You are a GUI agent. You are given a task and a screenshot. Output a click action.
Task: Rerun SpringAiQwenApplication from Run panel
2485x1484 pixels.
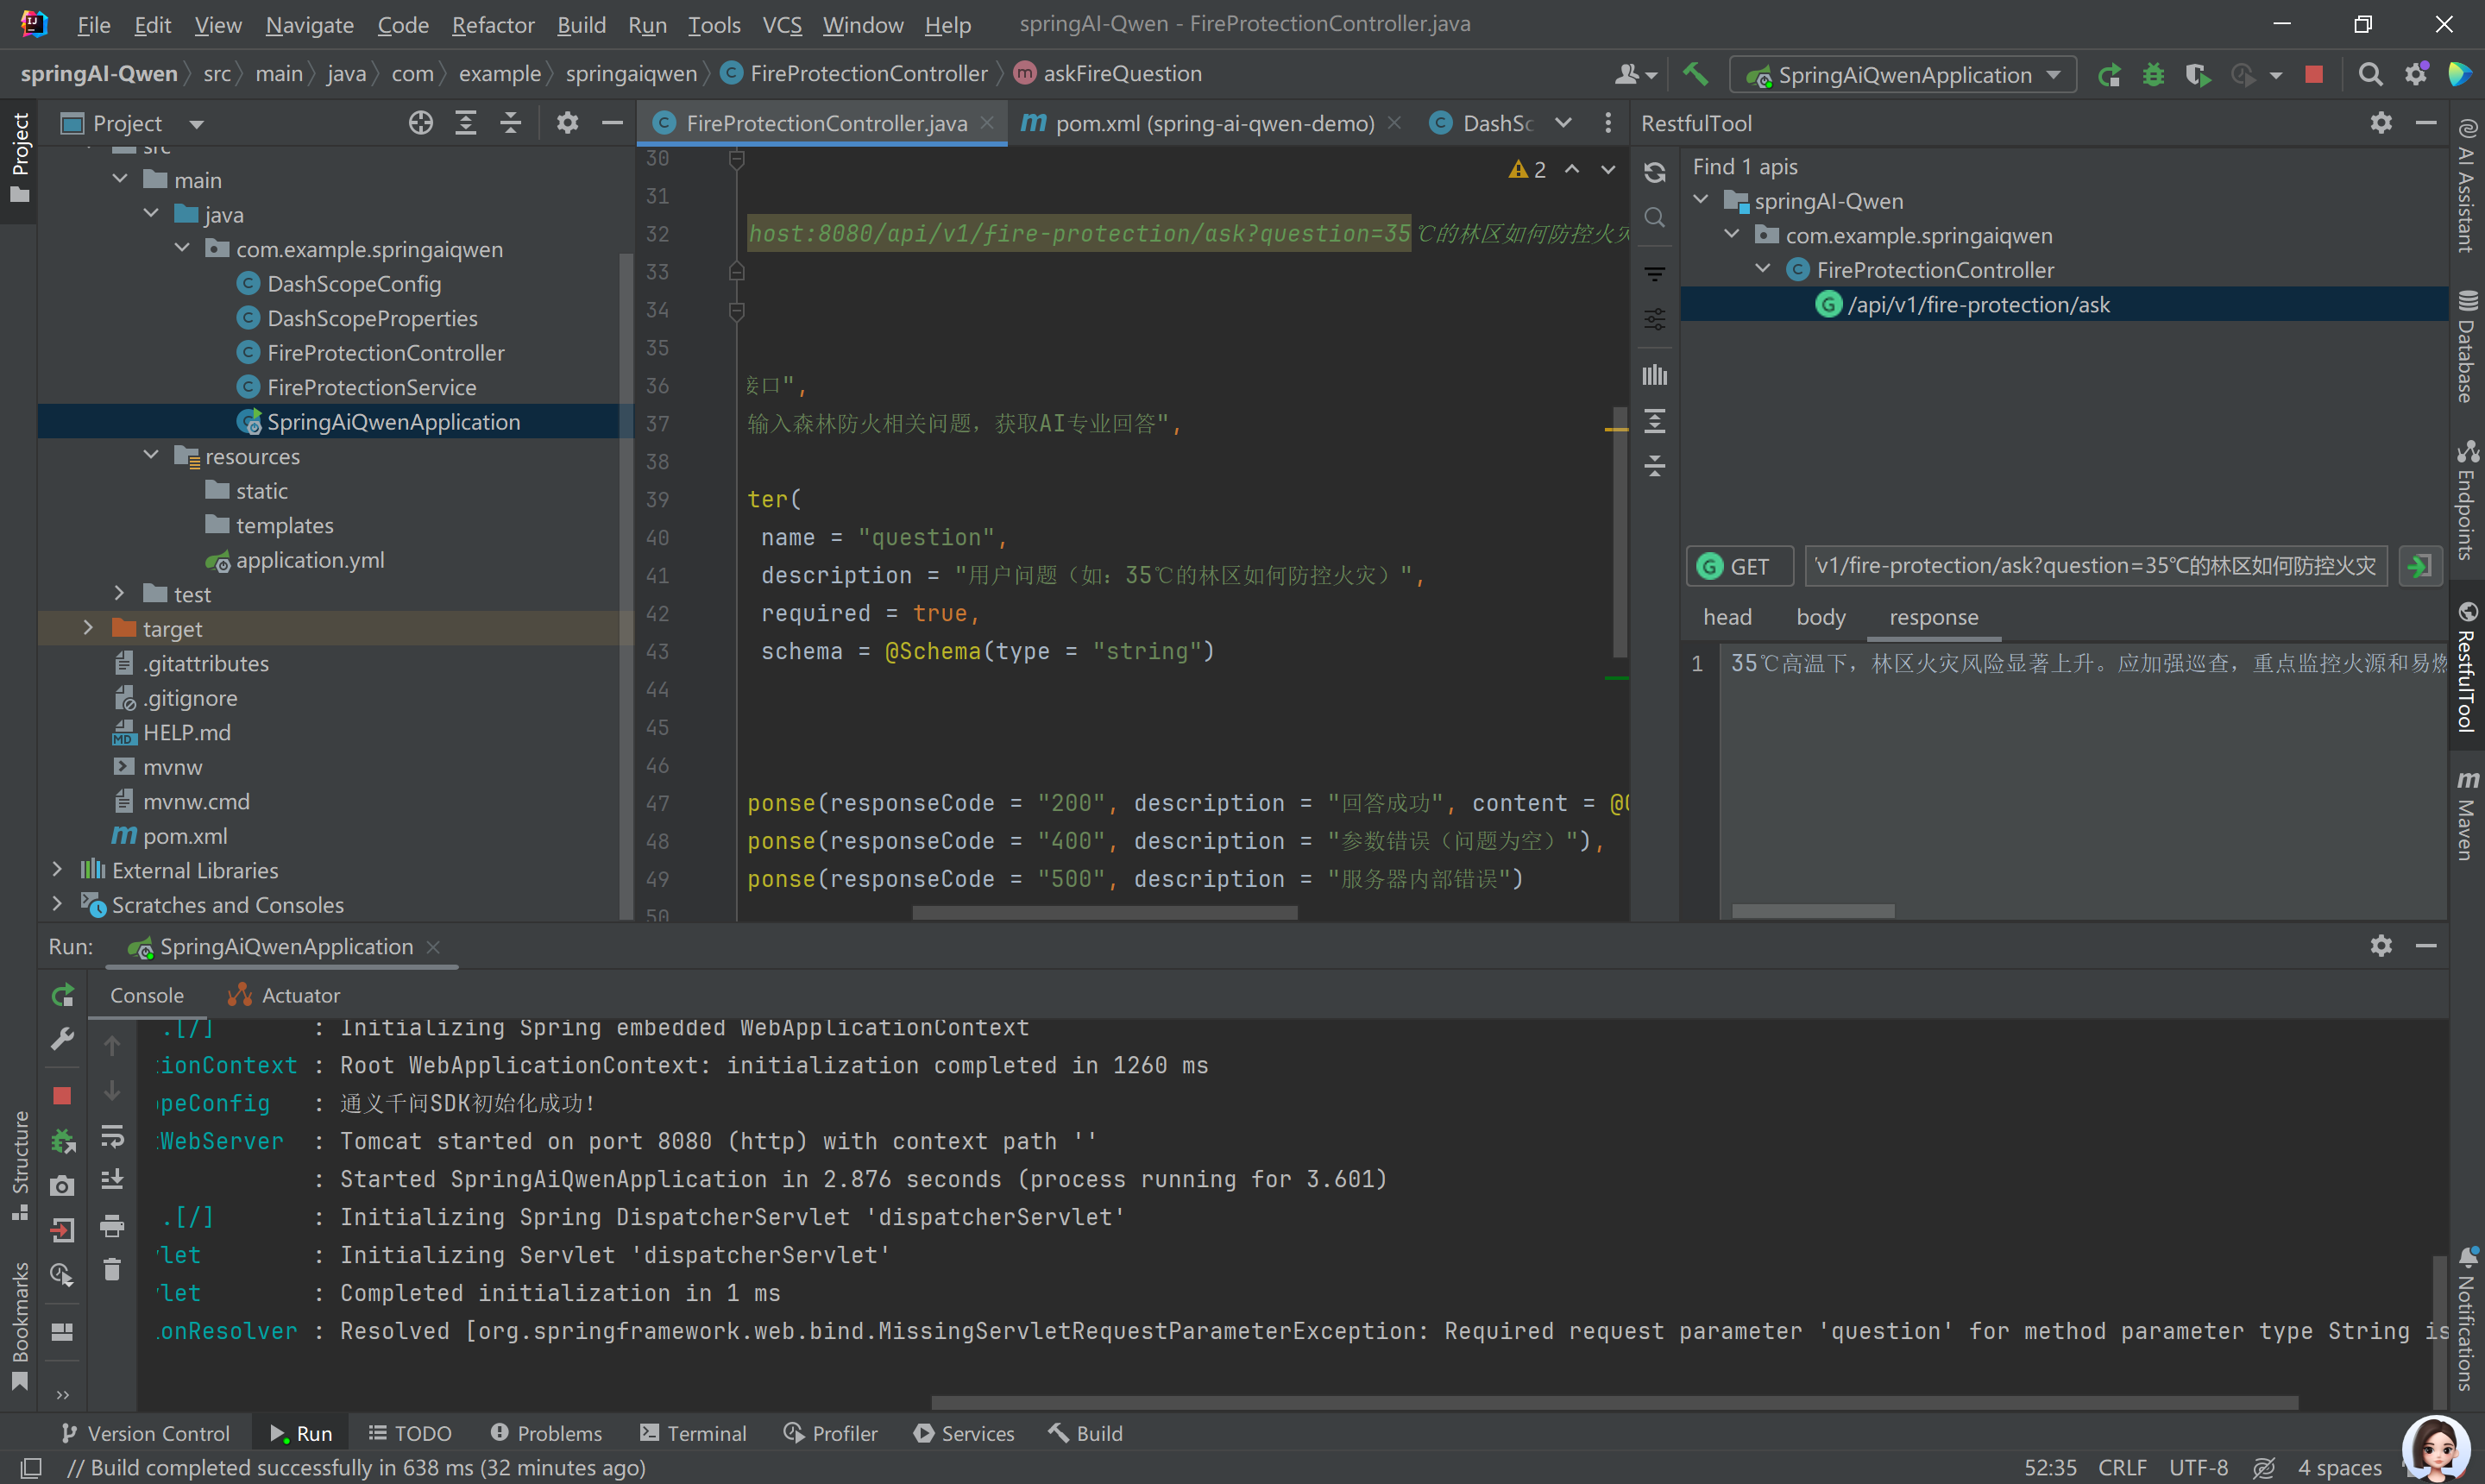click(x=63, y=995)
